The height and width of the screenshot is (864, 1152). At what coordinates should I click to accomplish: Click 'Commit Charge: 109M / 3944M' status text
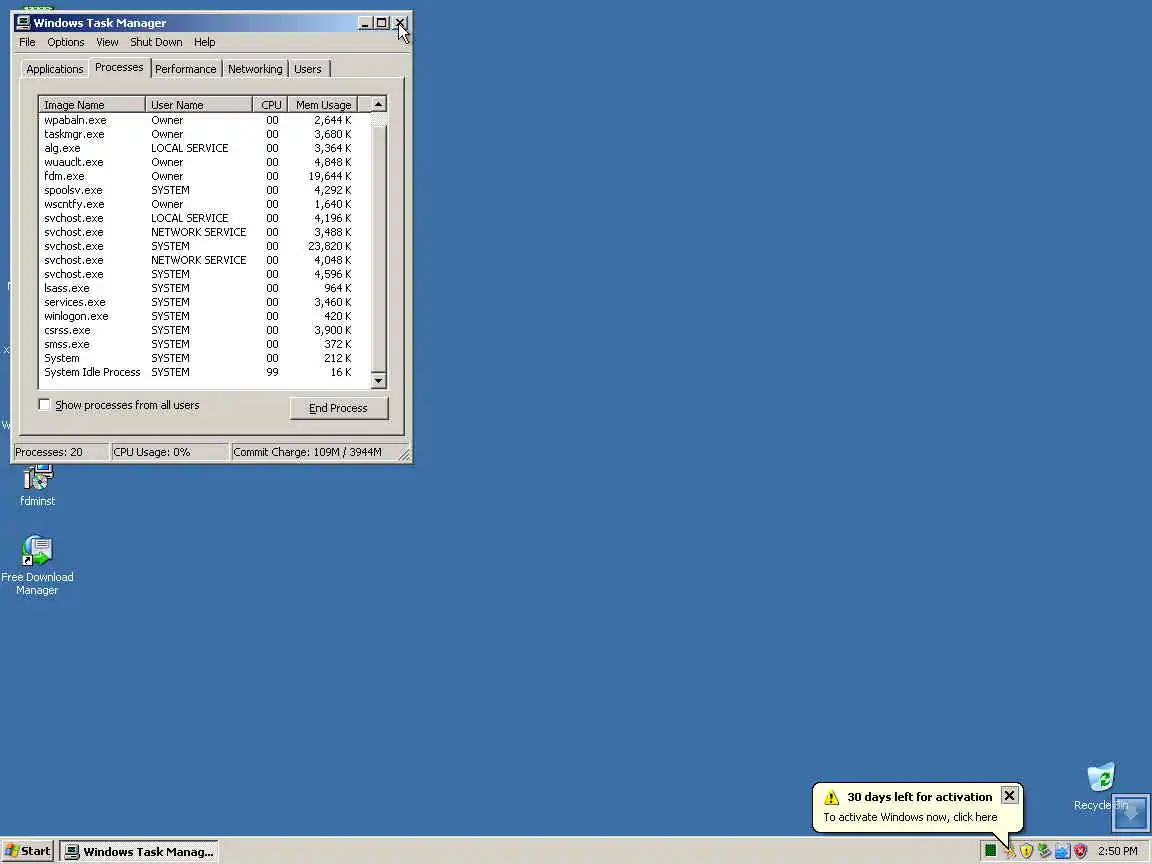coord(307,452)
